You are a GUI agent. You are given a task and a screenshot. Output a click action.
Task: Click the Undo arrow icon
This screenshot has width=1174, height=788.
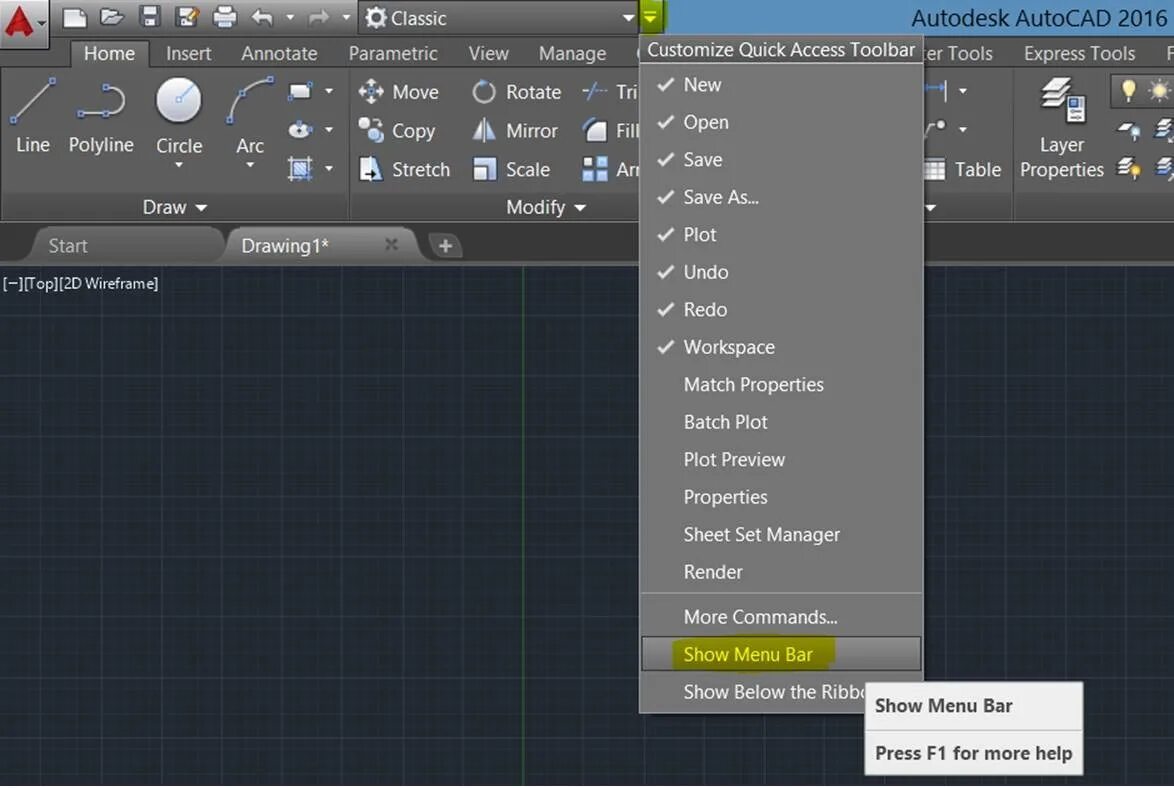(262, 16)
